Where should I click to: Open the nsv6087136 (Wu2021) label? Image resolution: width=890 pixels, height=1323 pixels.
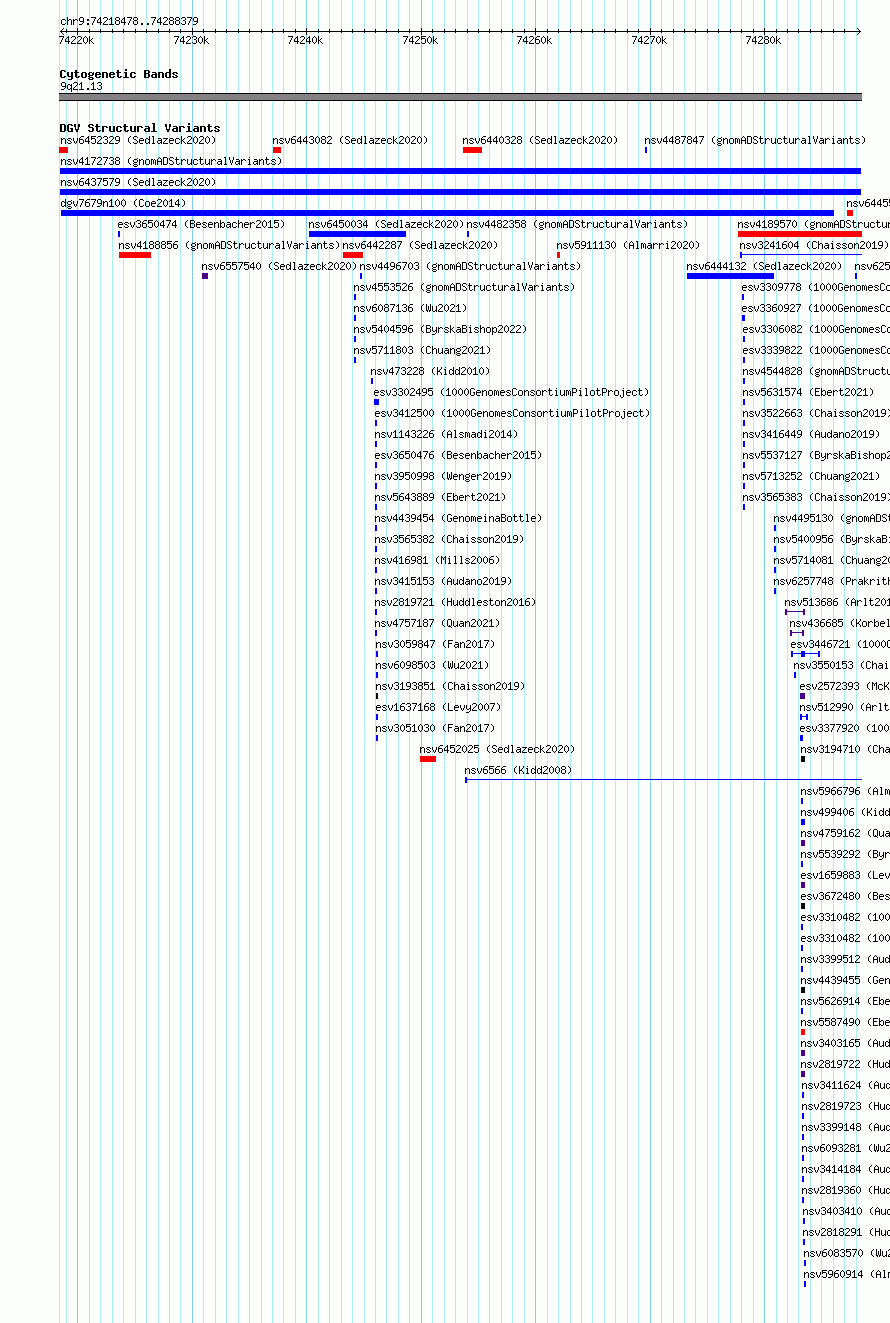[410, 308]
